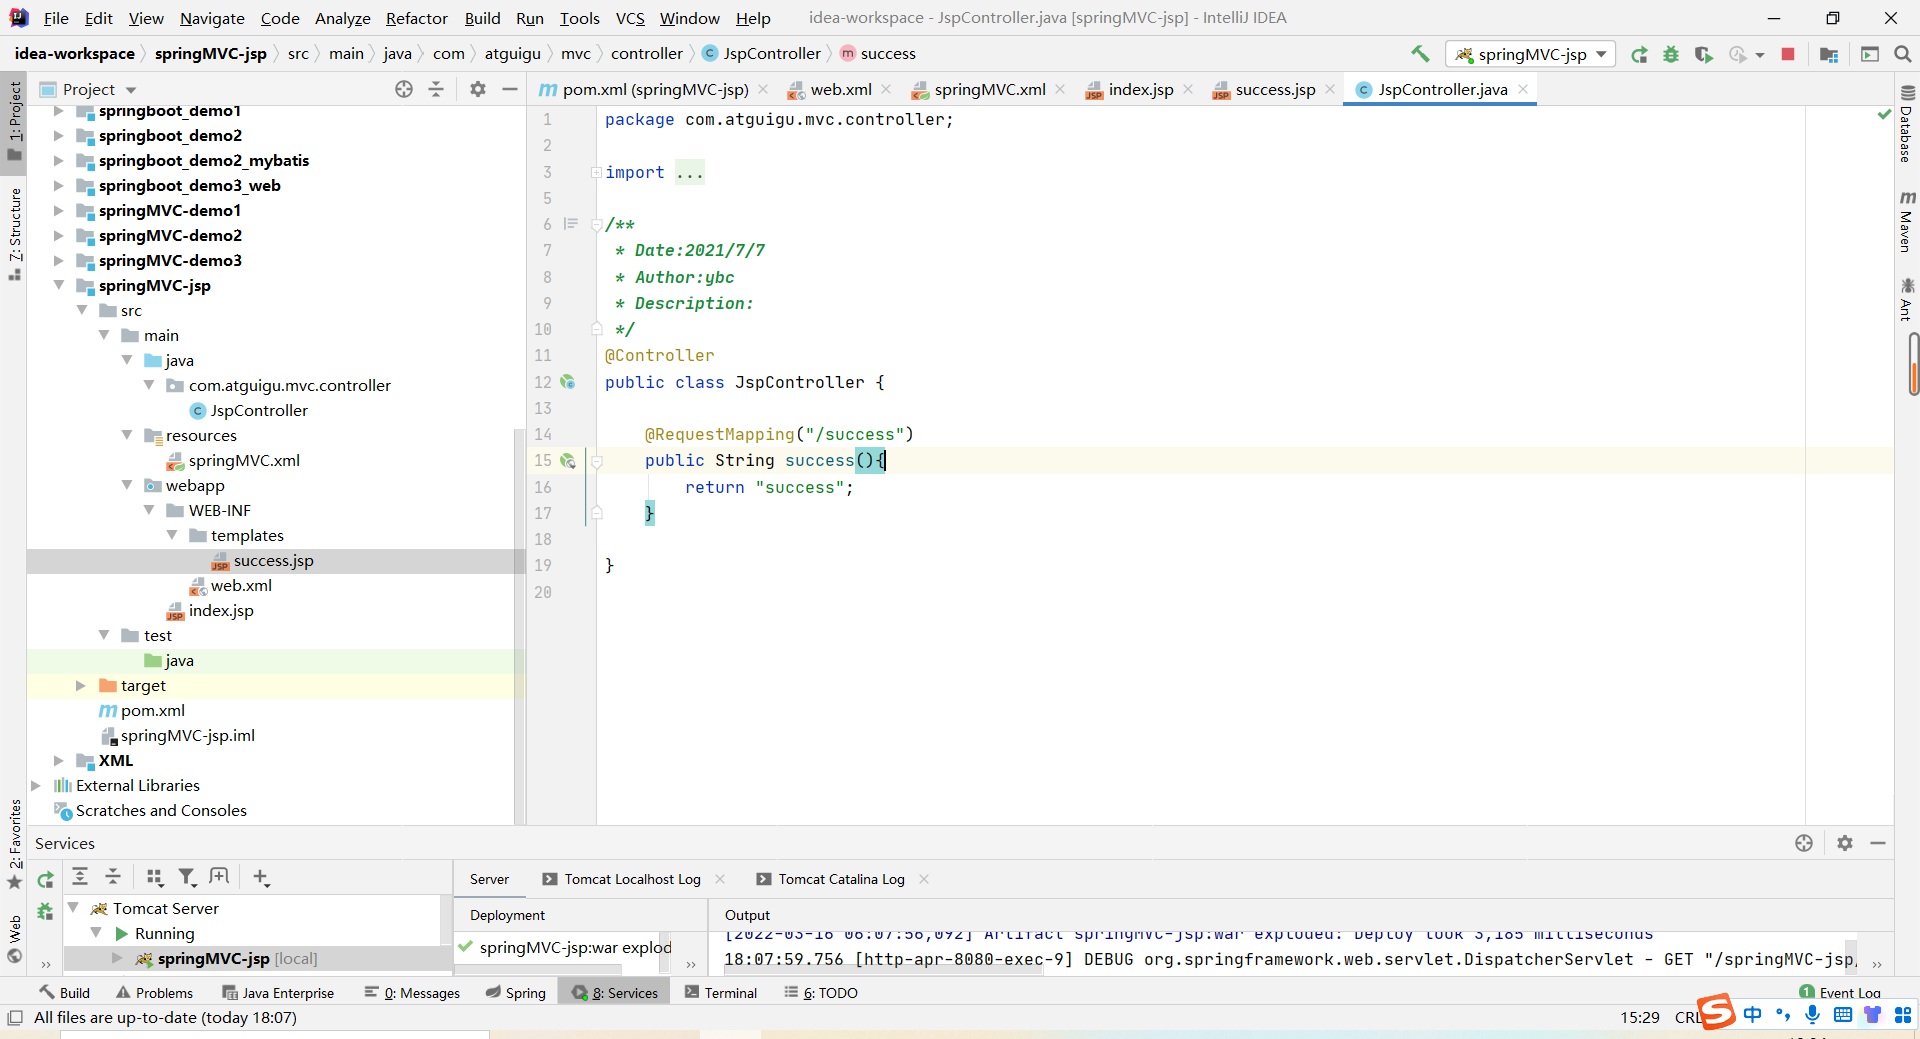Stop the running server via red square
This screenshot has height=1039, width=1920.
click(1788, 54)
